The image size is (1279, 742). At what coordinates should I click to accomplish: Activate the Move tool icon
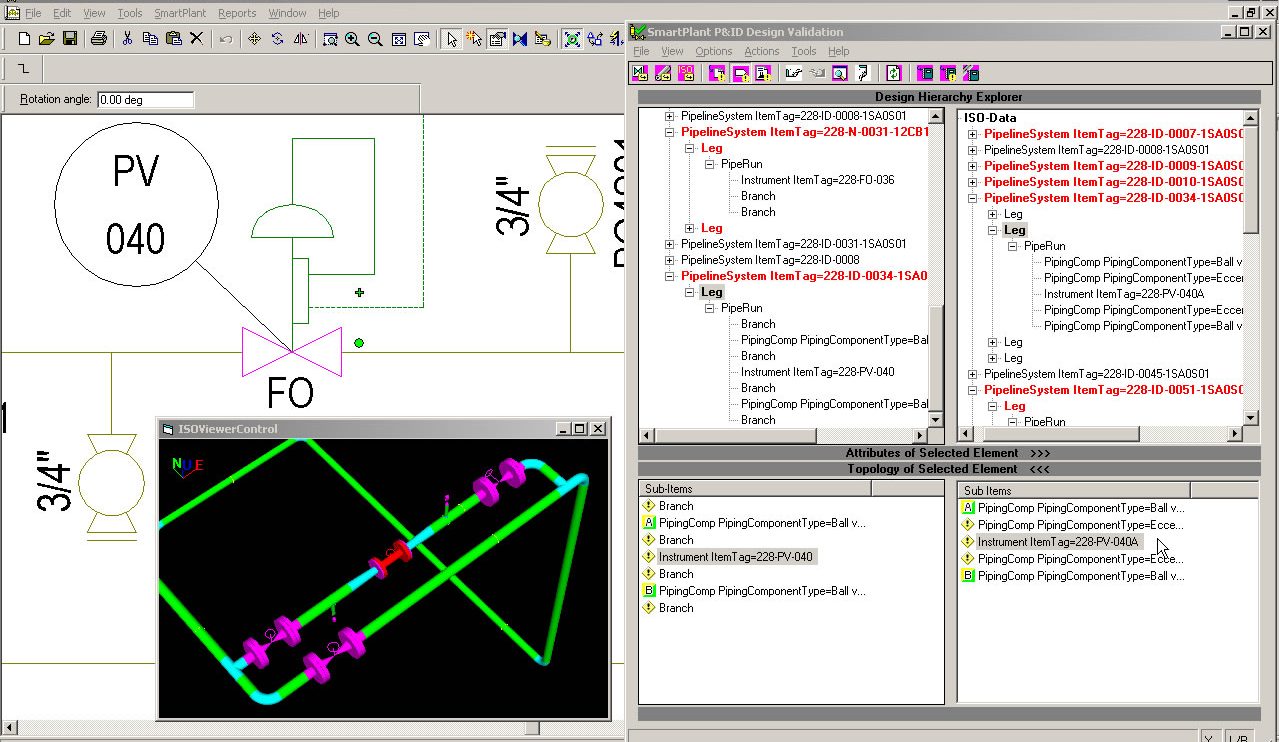pyautogui.click(x=254, y=39)
